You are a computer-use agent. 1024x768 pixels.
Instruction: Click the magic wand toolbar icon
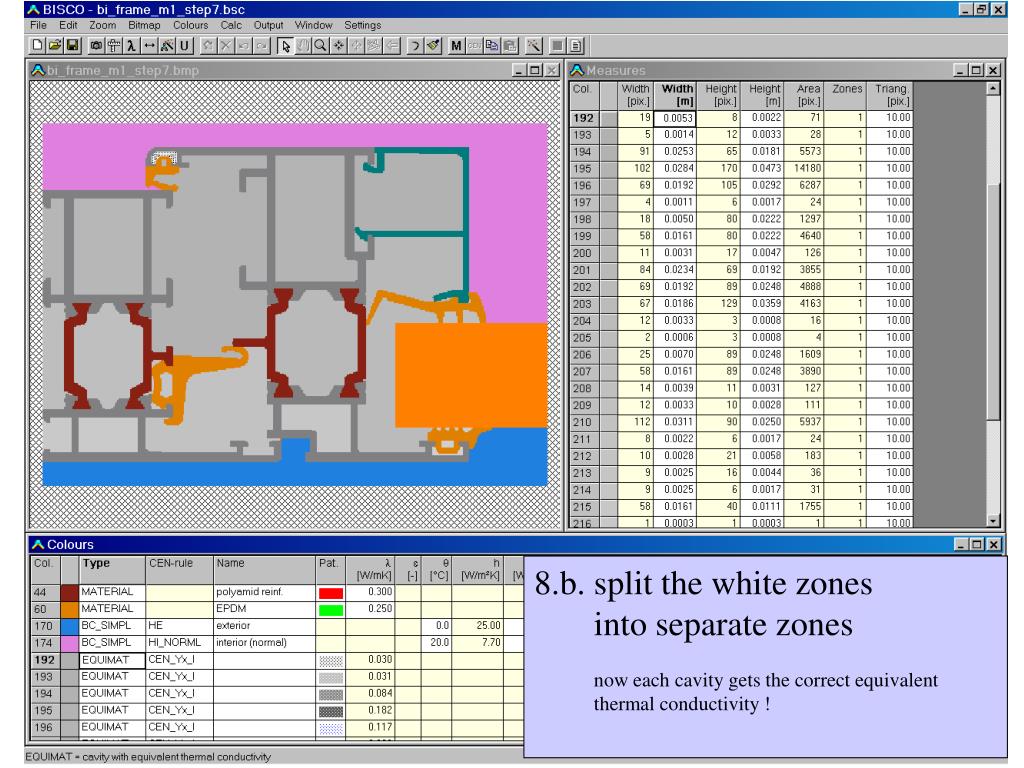pos(534,45)
